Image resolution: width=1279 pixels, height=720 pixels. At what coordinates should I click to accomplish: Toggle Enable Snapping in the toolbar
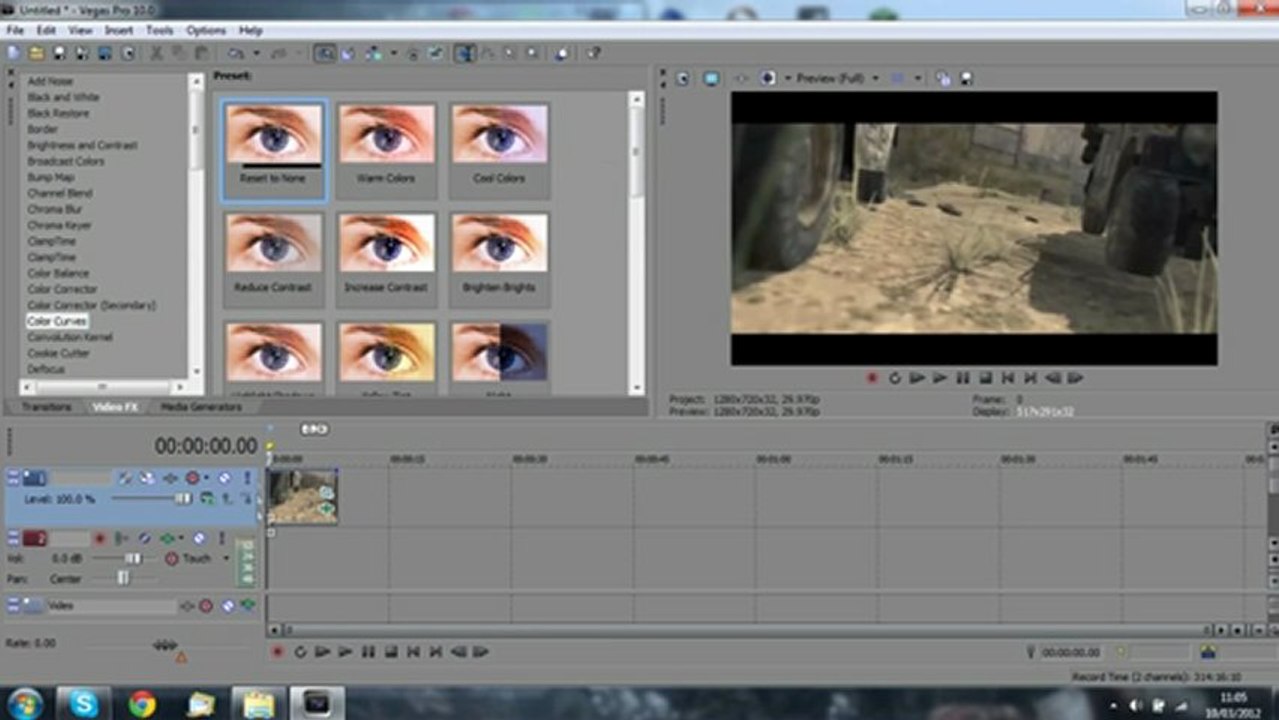point(324,53)
